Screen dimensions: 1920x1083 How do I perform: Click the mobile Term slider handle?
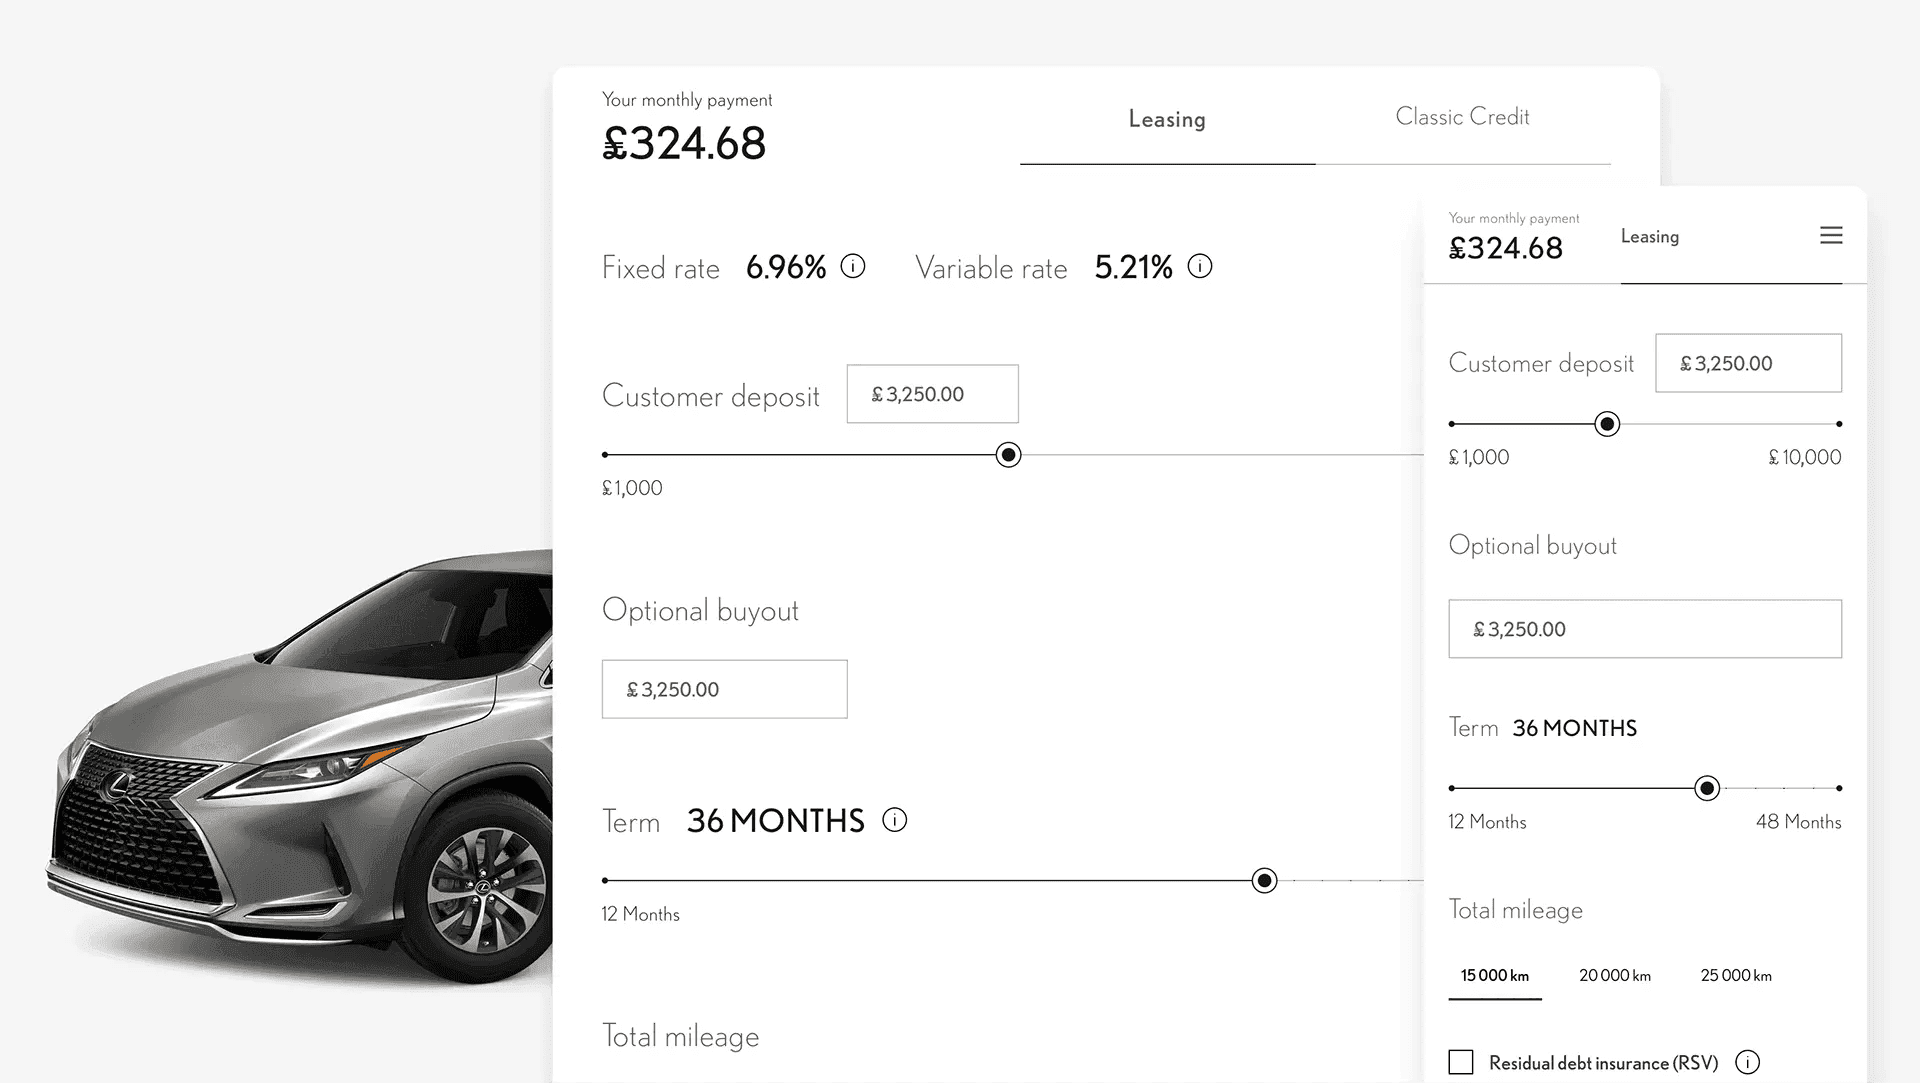coord(1707,788)
